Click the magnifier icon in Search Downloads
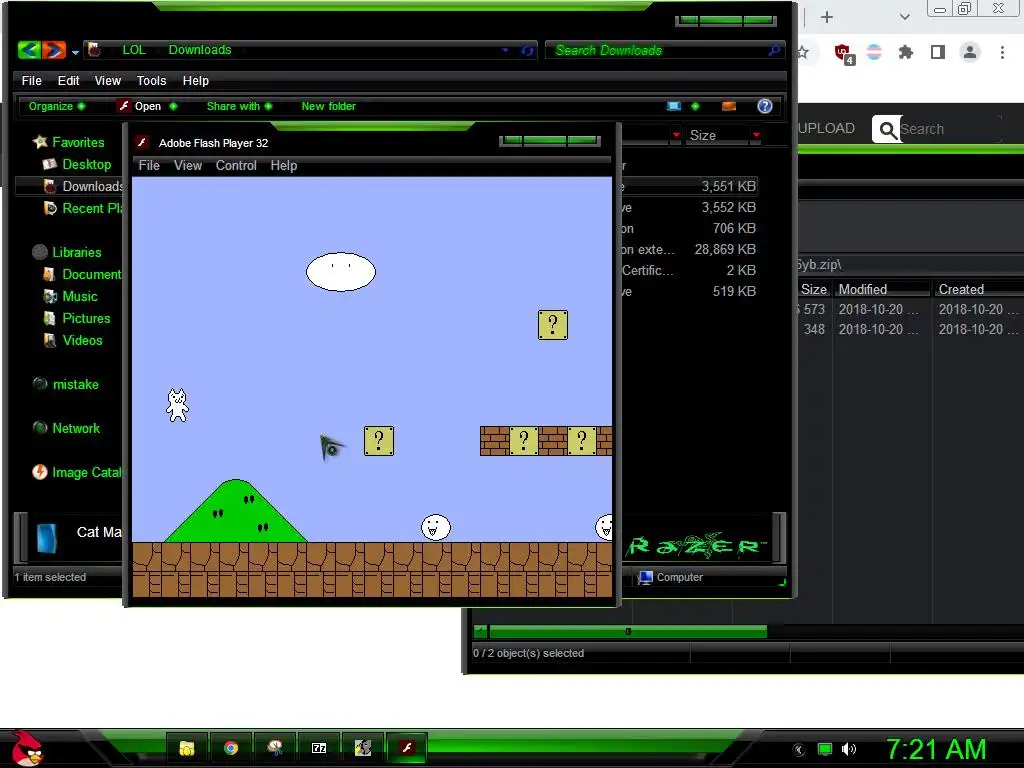 pos(774,50)
